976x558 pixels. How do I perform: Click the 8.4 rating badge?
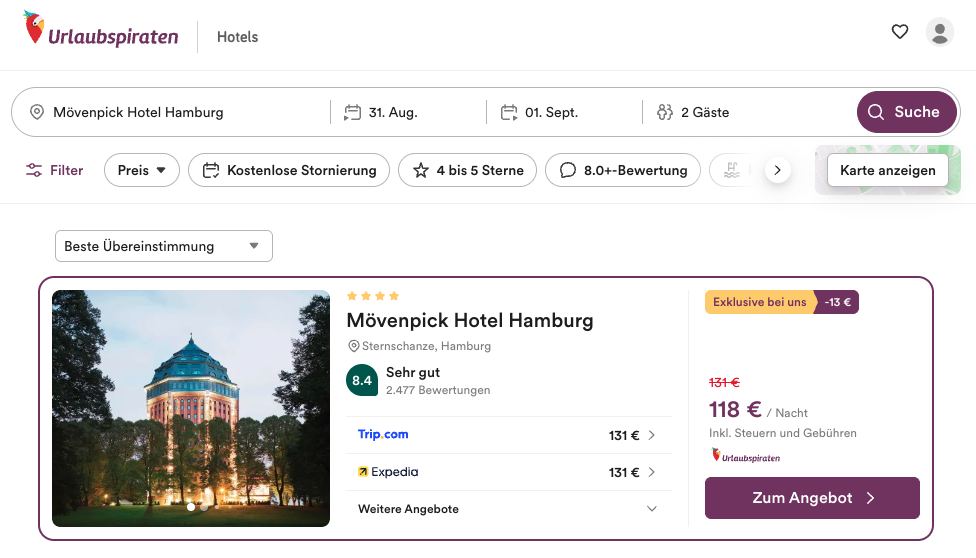pos(362,381)
